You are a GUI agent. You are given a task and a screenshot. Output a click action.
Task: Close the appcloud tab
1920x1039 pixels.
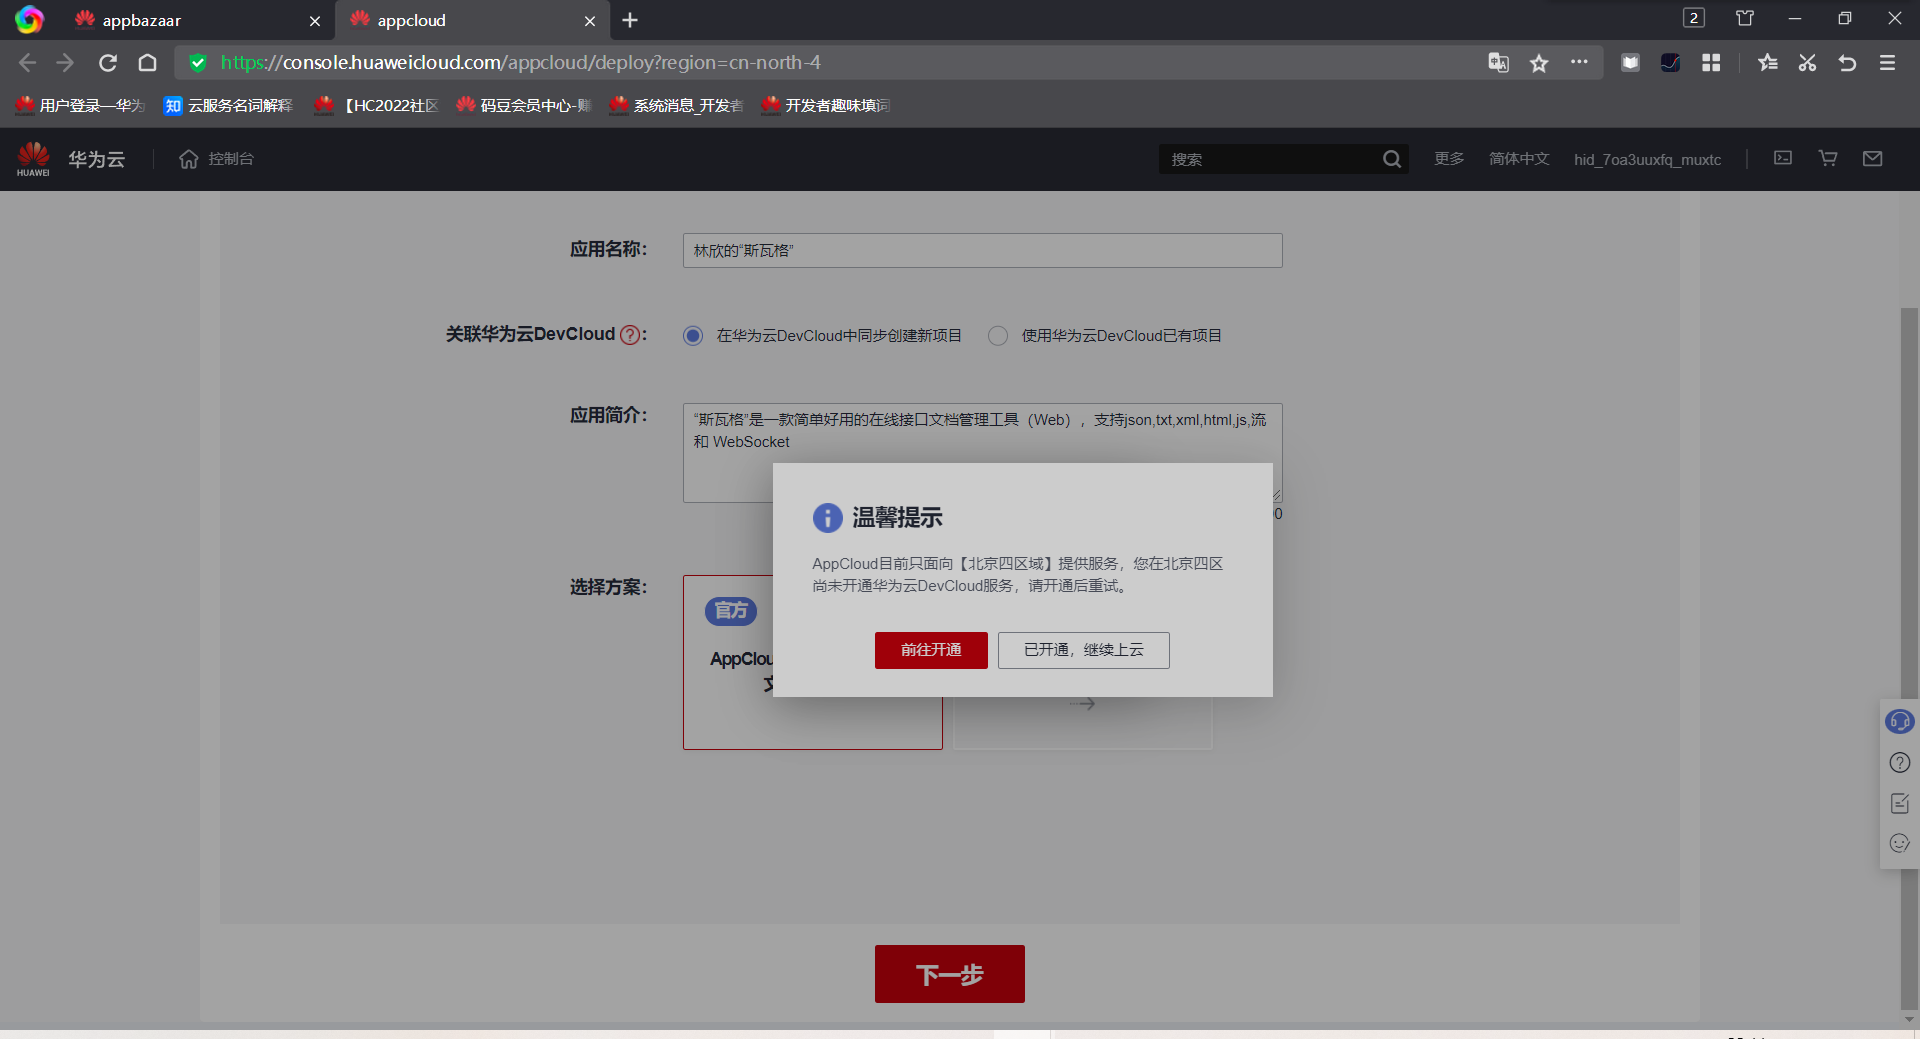(x=590, y=21)
